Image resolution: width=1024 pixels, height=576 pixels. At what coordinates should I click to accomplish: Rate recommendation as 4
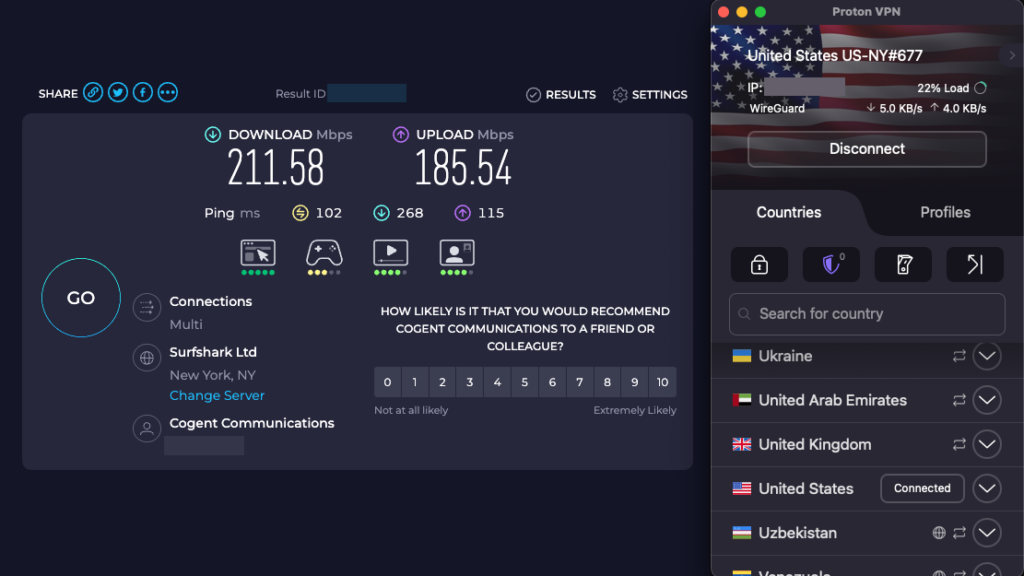[497, 382]
